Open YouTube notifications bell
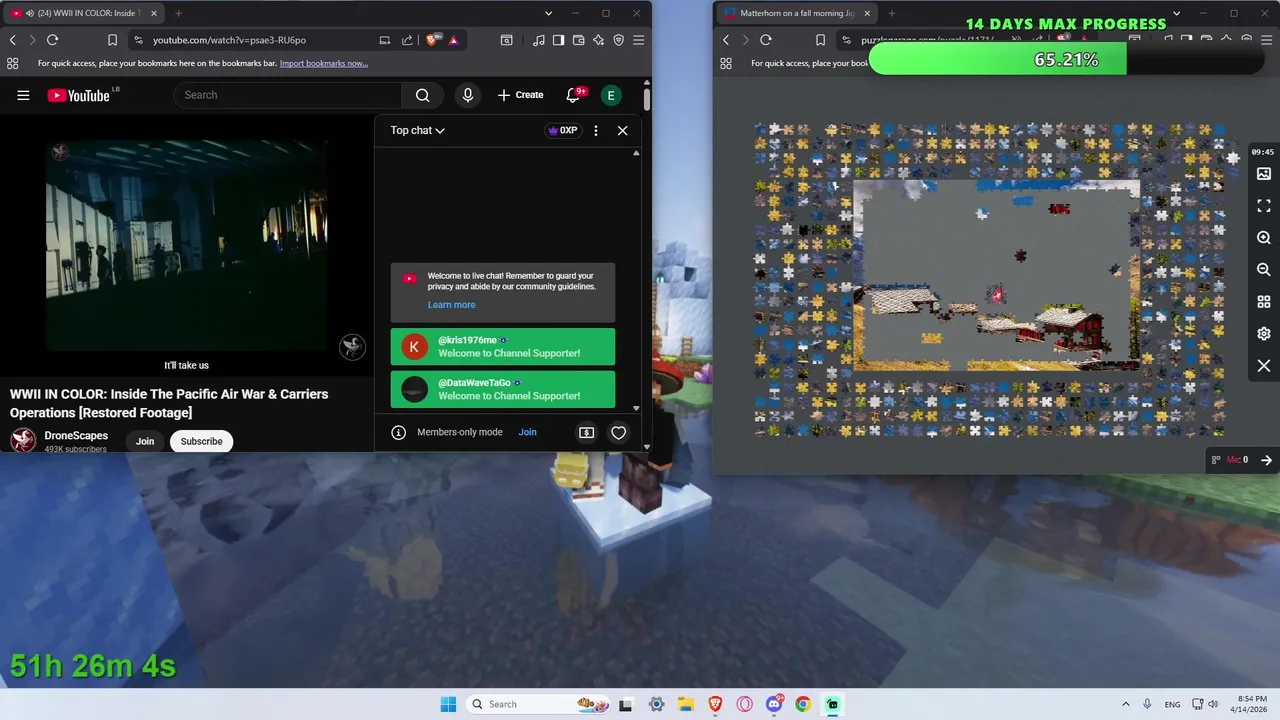Image resolution: width=1280 pixels, height=720 pixels. coord(573,95)
